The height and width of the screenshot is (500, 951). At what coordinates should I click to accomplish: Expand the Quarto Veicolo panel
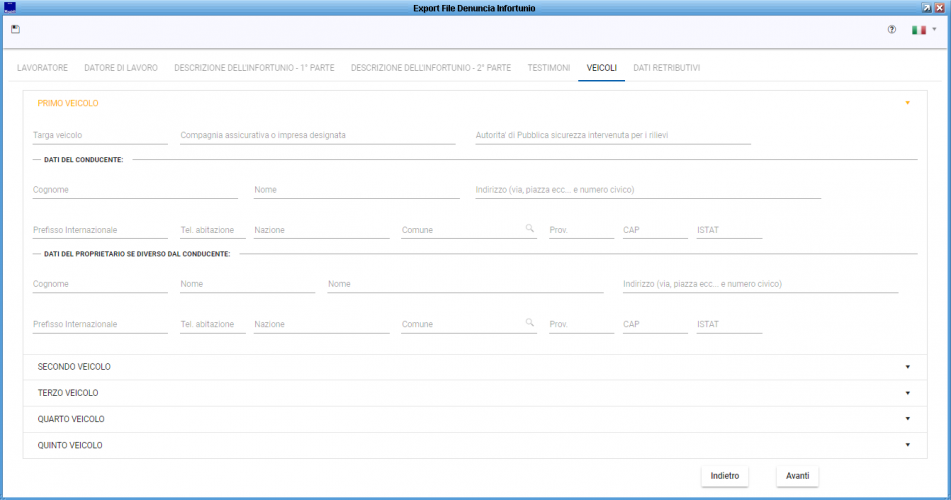tap(907, 419)
